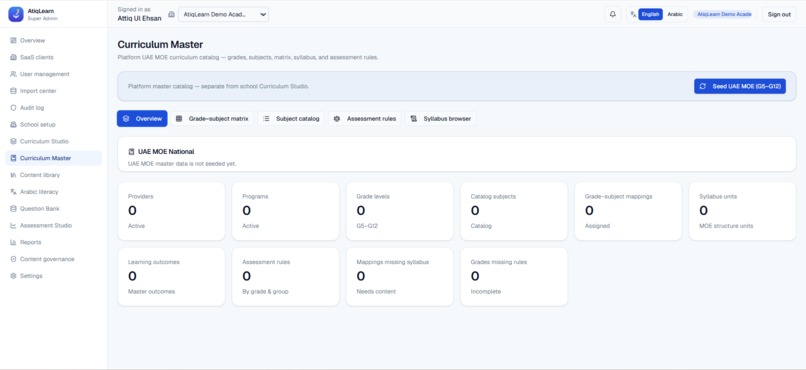Screen dimensions: 806x370
Task: Go to SaaS clients in sidebar
Action: [53, 58]
